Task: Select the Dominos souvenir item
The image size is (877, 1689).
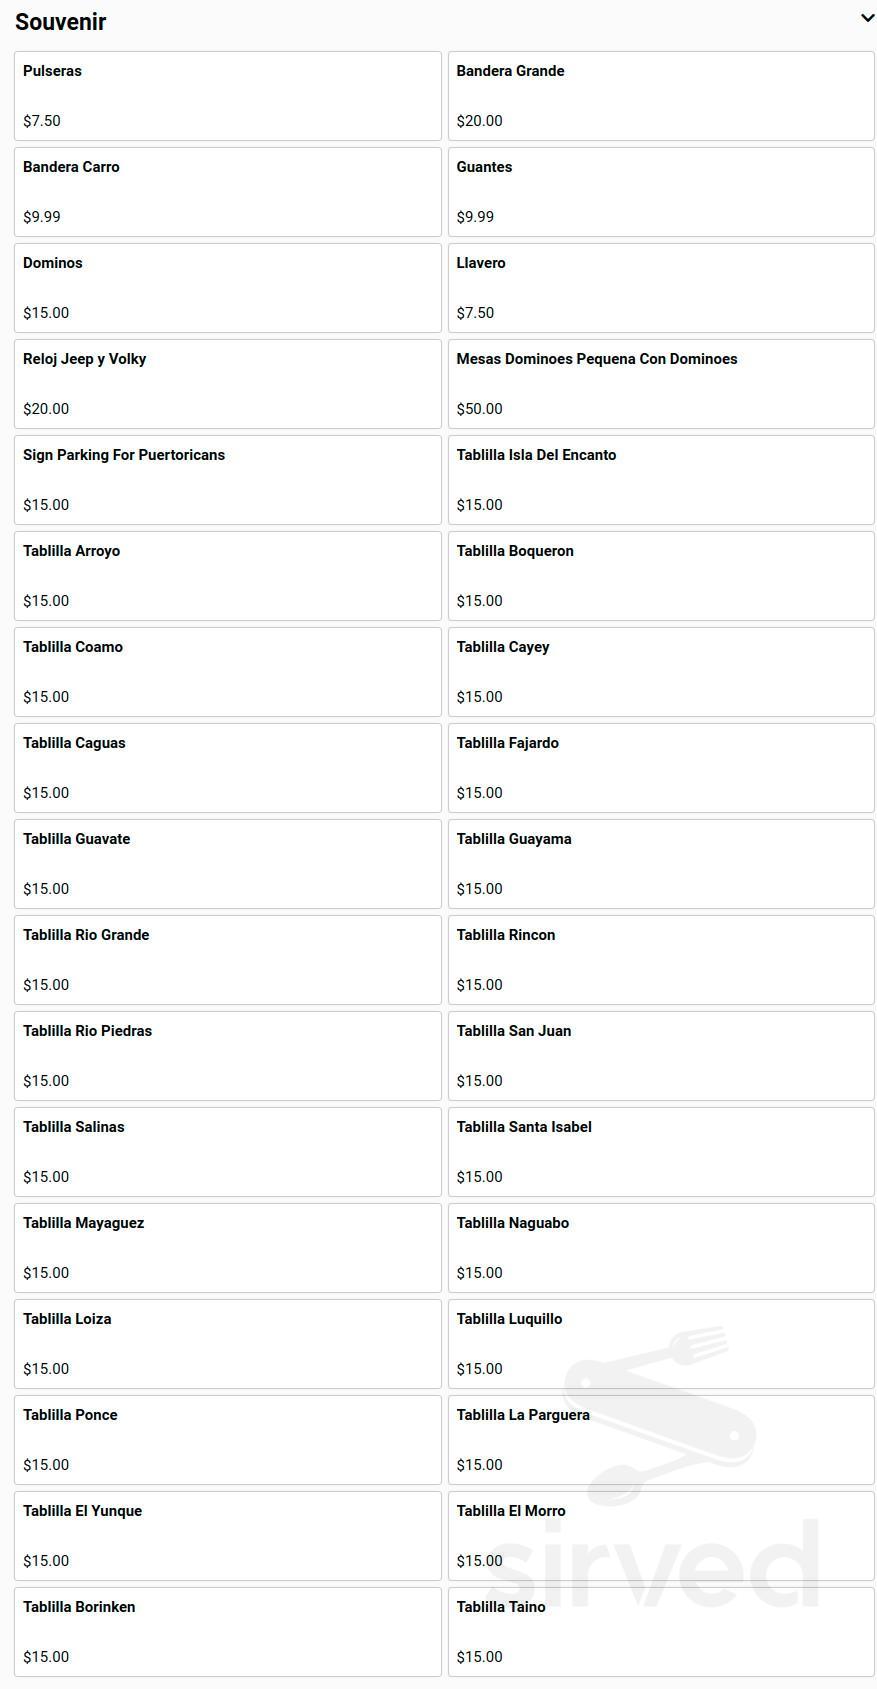Action: pos(228,288)
